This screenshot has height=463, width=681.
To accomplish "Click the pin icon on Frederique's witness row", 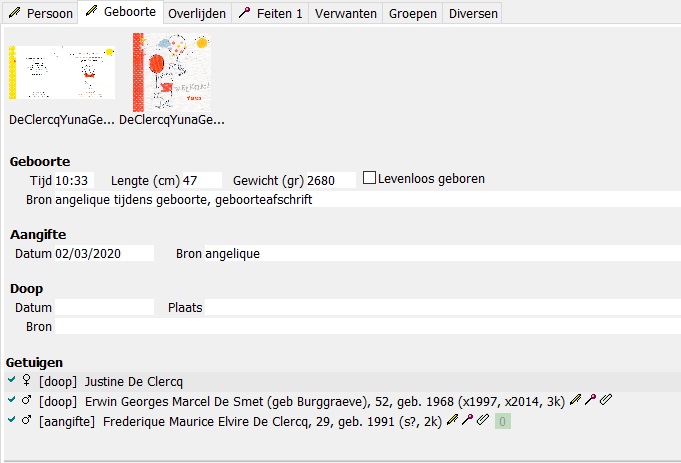I will (467, 421).
